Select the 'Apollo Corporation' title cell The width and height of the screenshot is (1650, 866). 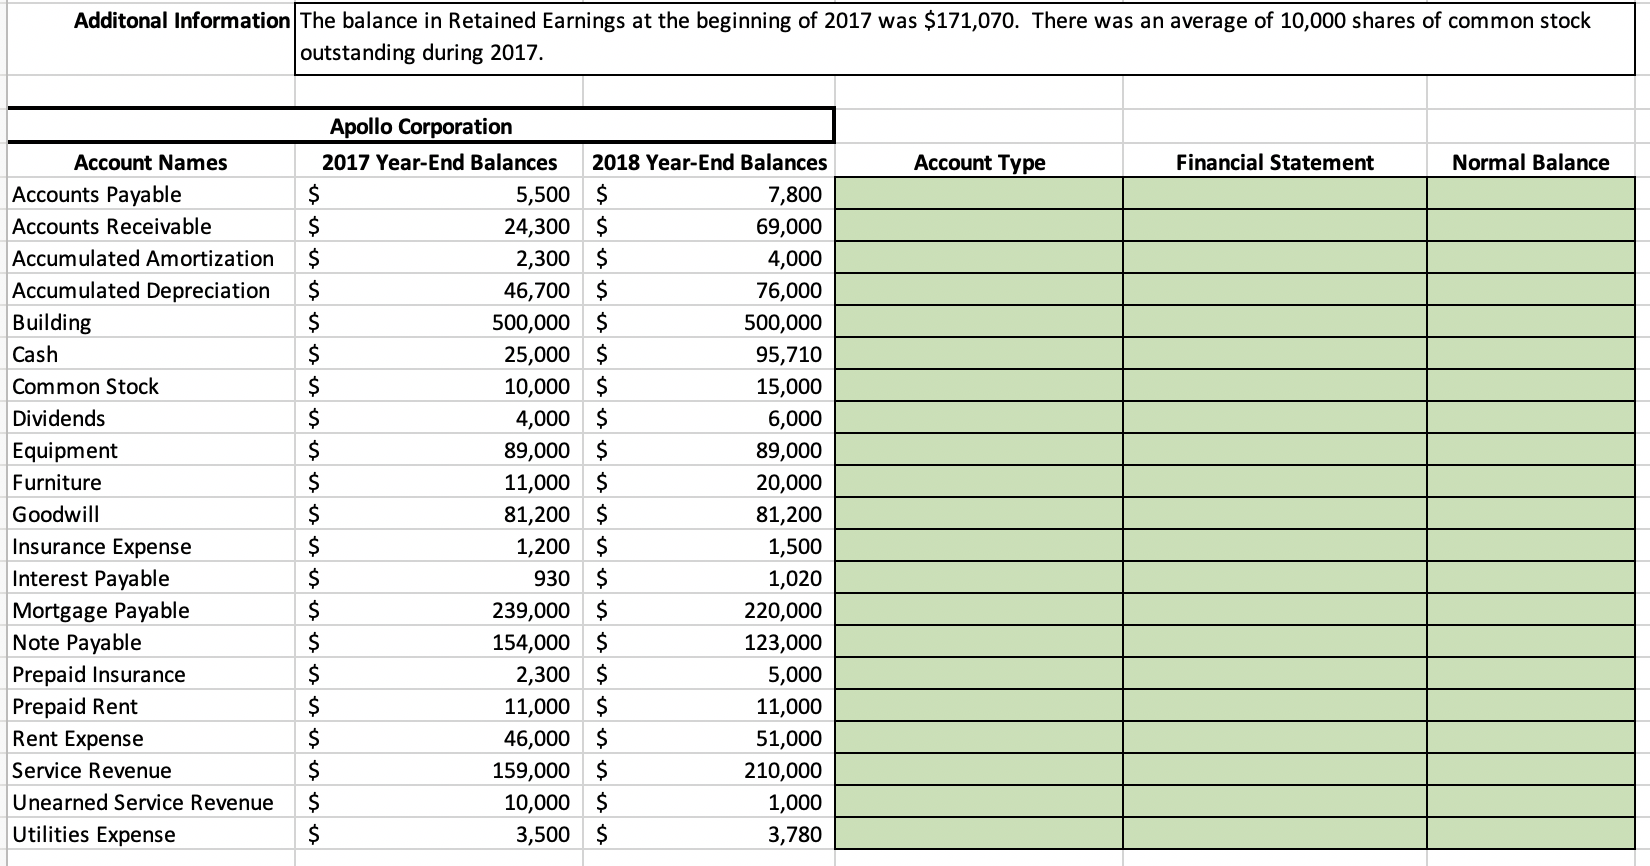pos(421,126)
